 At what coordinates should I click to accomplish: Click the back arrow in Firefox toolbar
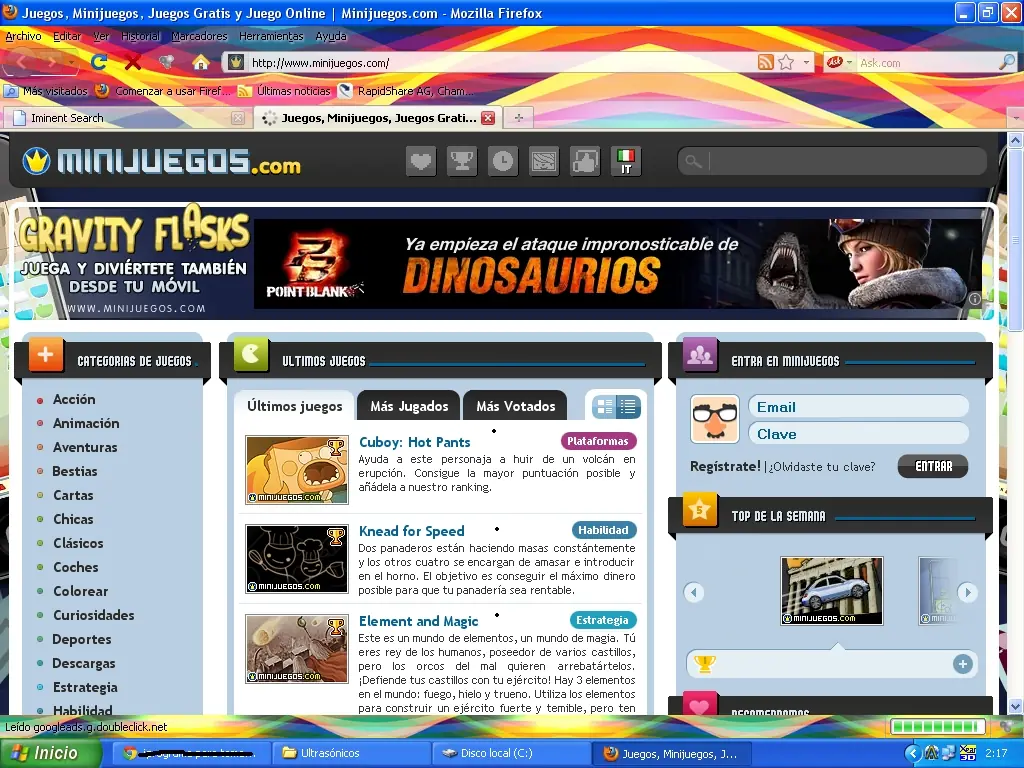[22, 62]
